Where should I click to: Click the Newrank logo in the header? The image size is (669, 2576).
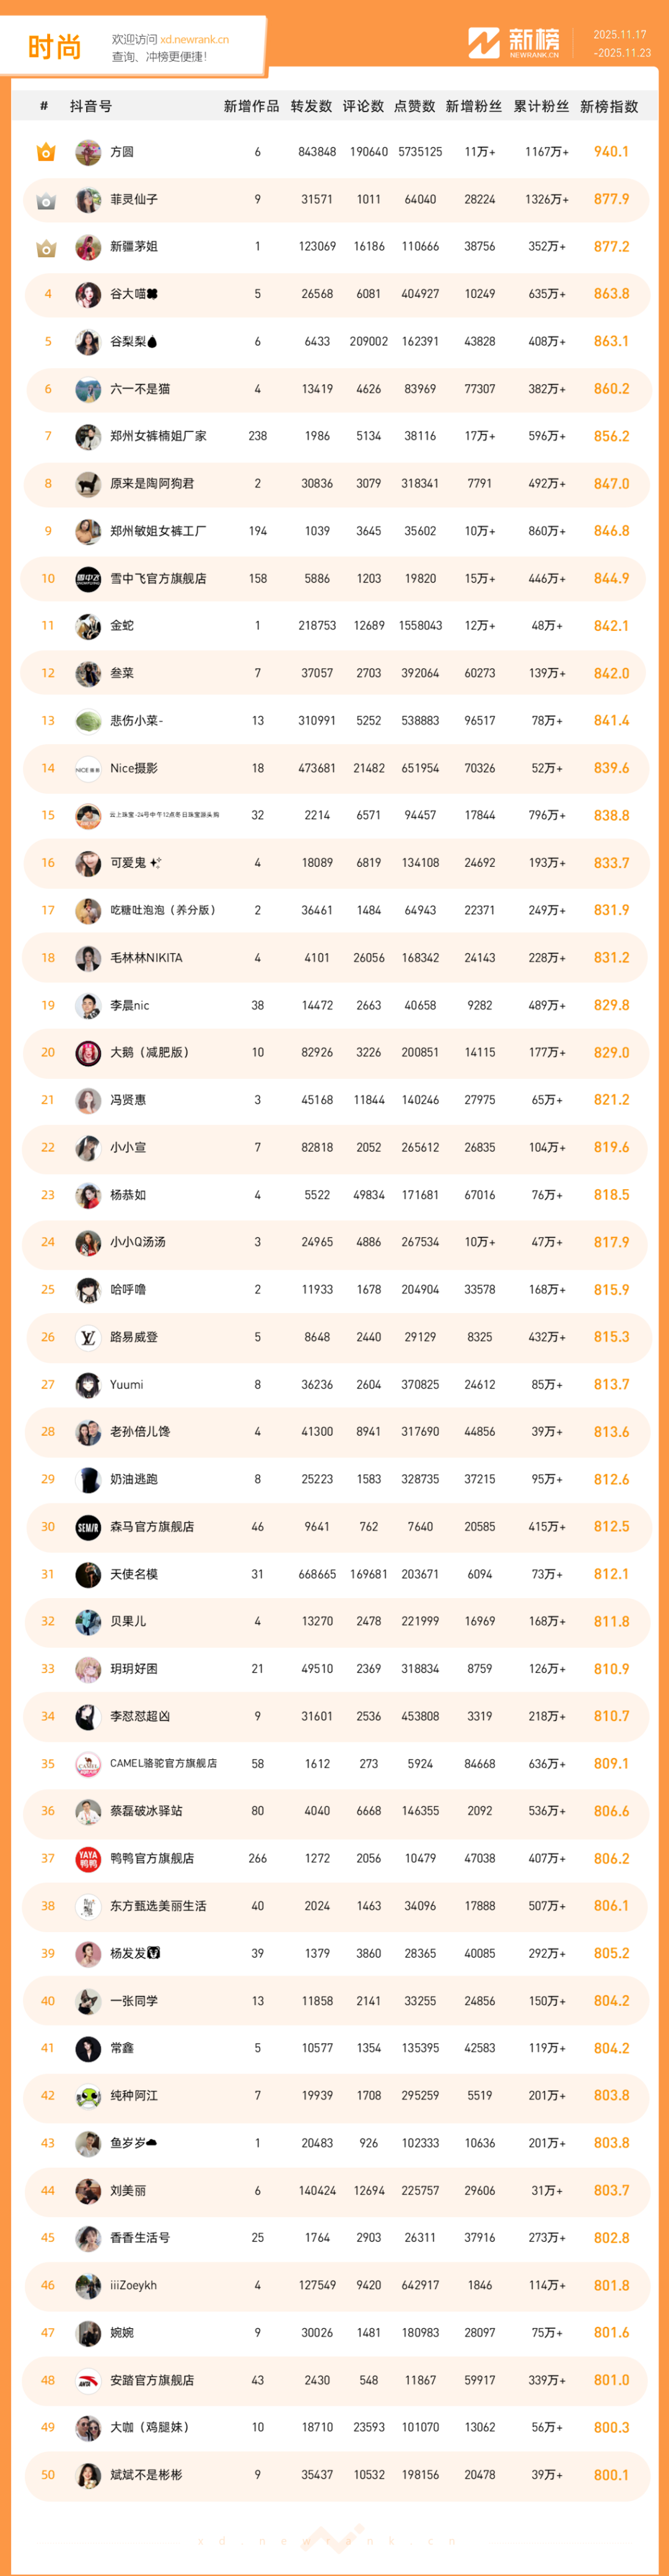point(514,43)
